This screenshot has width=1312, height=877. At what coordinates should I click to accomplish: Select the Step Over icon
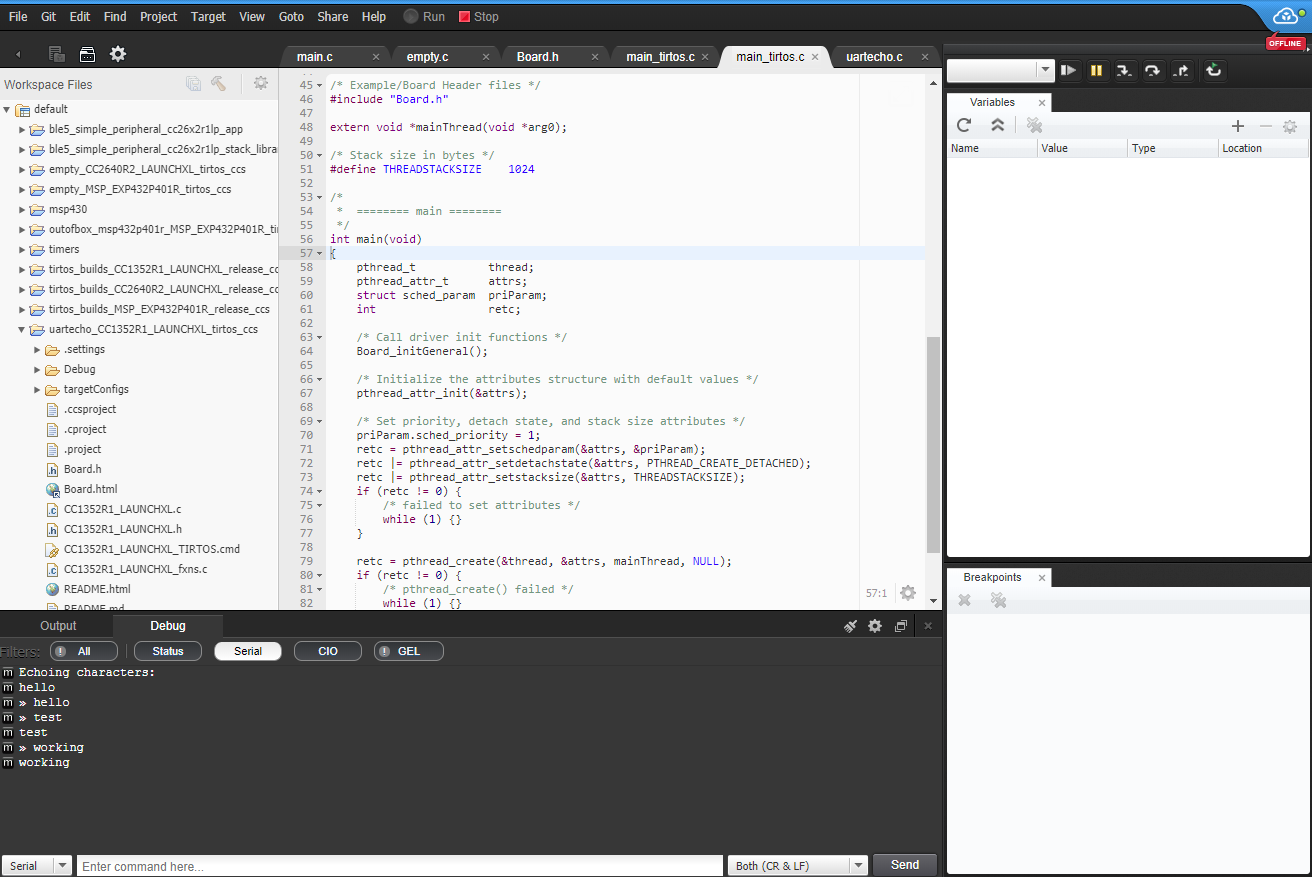(x=1152, y=70)
